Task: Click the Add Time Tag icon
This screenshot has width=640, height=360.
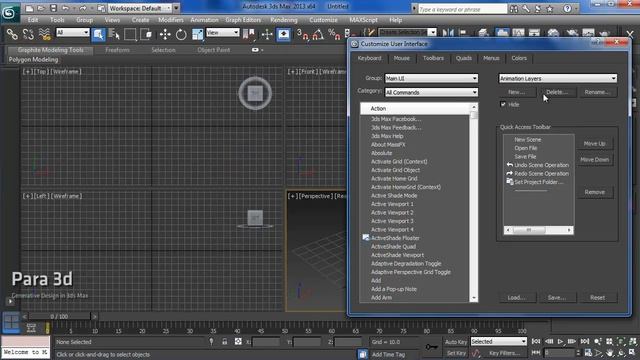Action: [363, 354]
